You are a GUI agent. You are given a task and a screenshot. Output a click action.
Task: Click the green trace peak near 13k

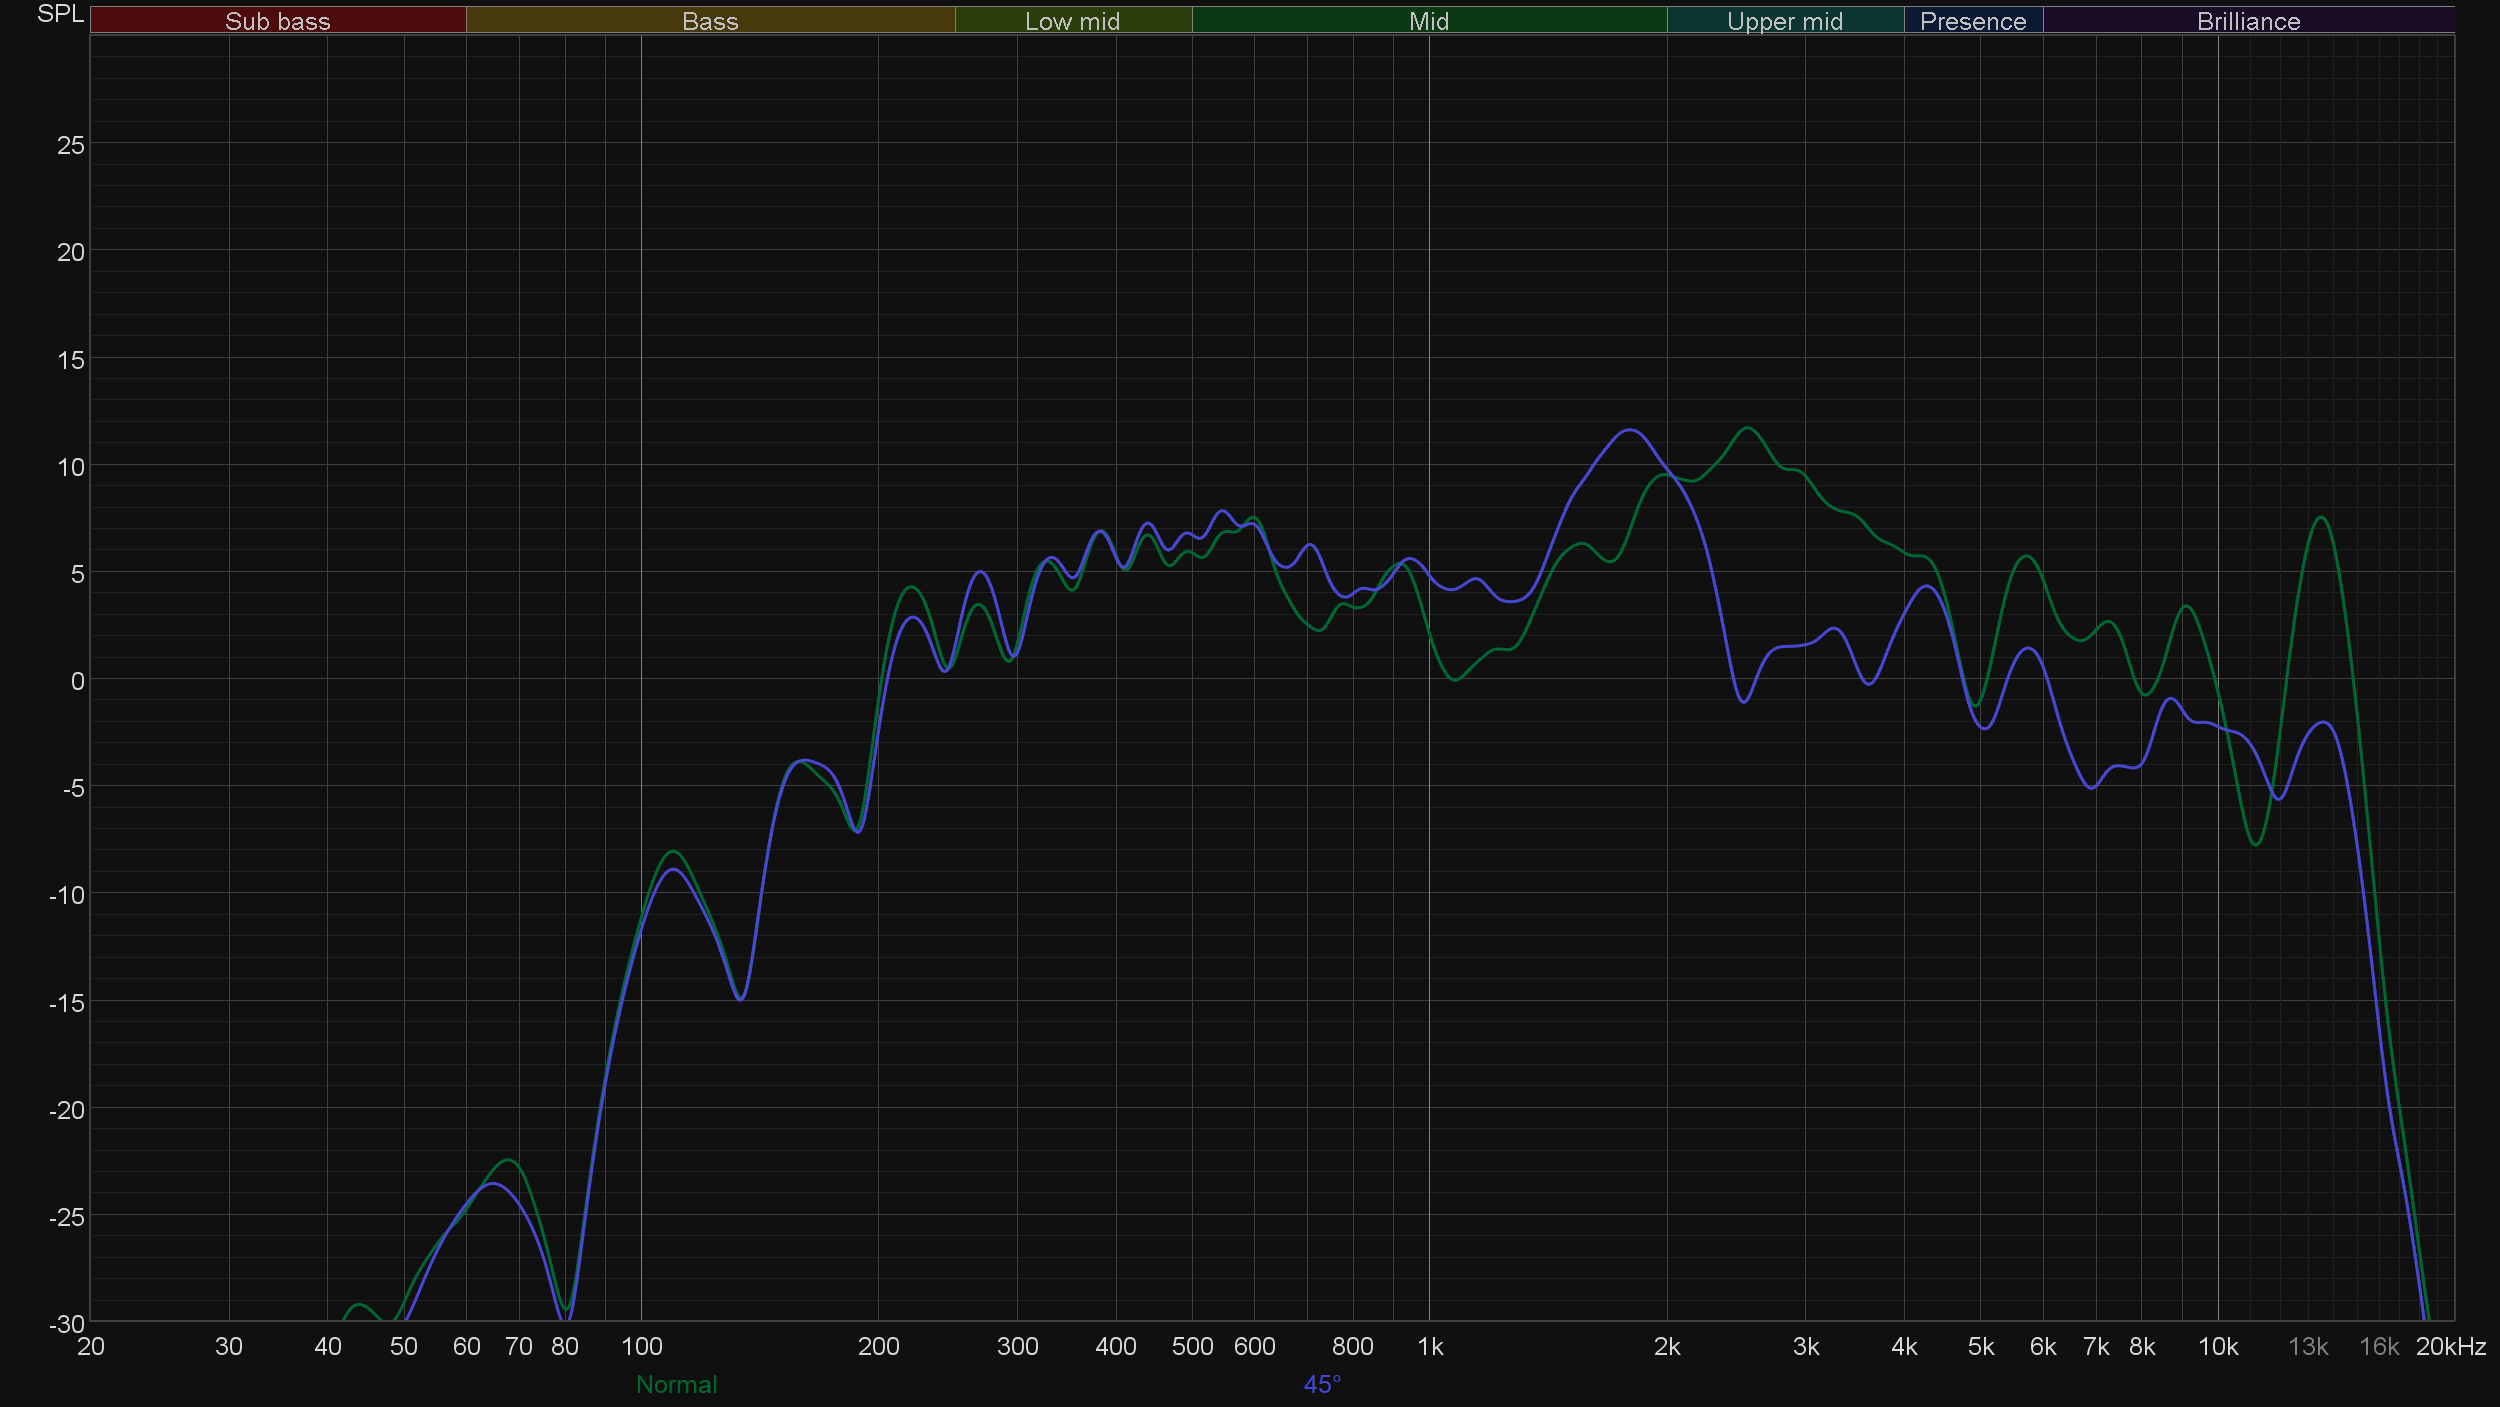2321,518
